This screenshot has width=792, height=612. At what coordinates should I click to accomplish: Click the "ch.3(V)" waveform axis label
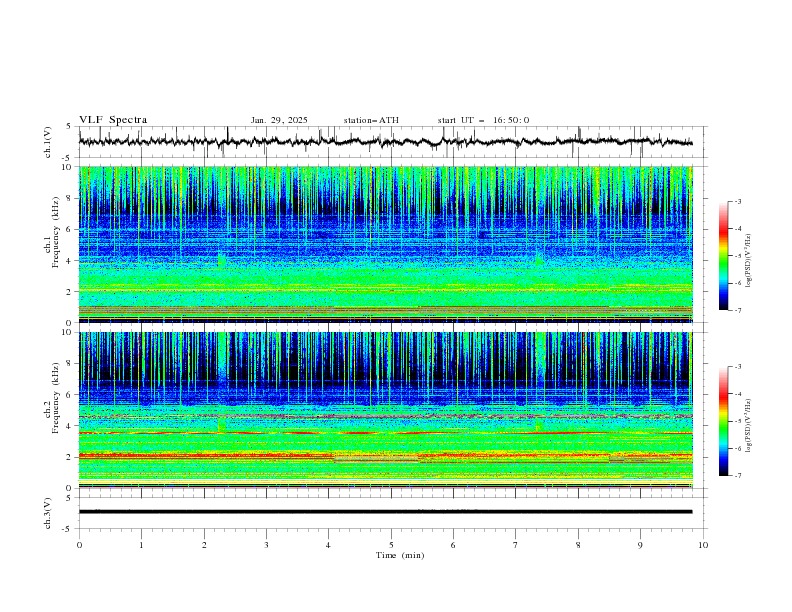pyautogui.click(x=48, y=513)
